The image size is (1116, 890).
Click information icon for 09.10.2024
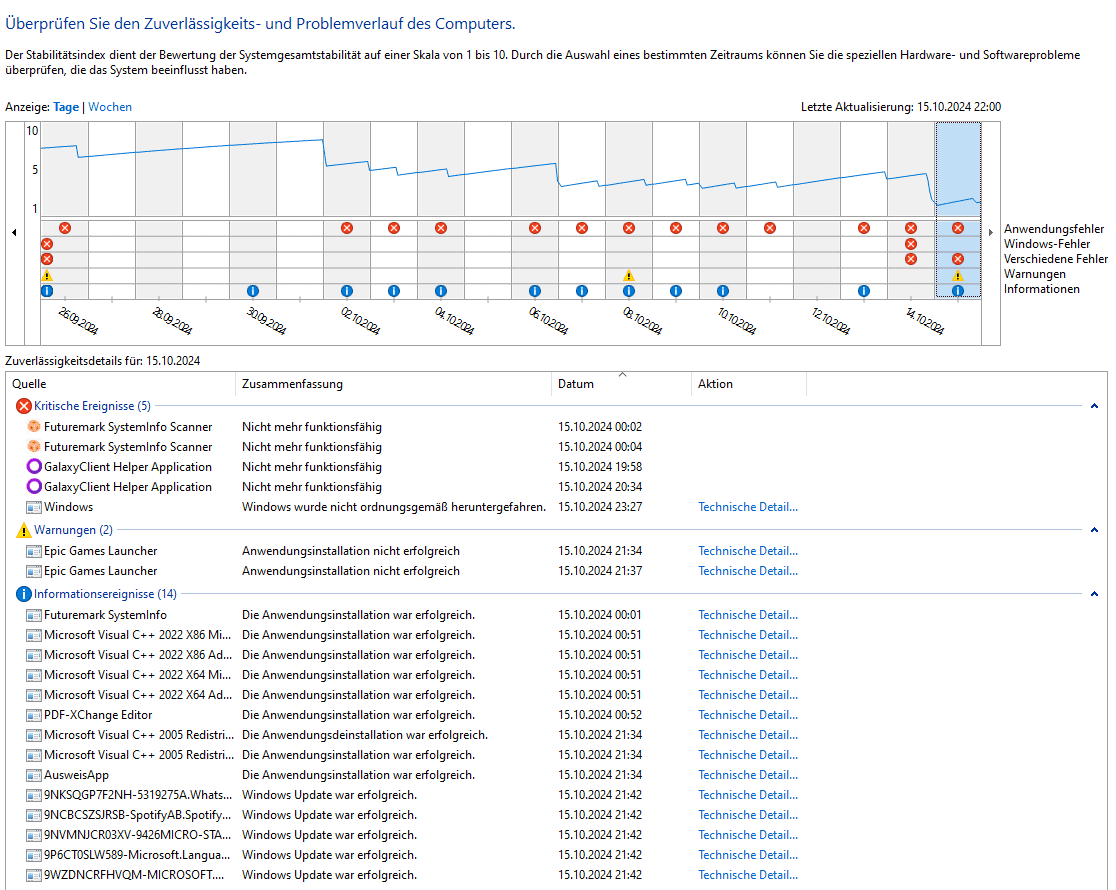(x=675, y=290)
